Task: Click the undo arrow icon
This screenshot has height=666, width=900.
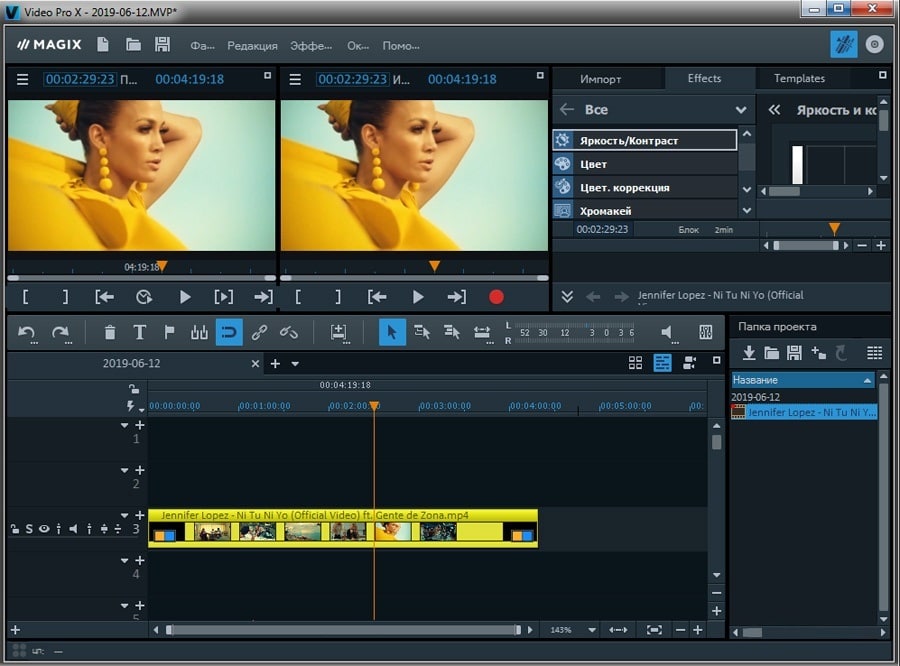Action: tap(27, 332)
